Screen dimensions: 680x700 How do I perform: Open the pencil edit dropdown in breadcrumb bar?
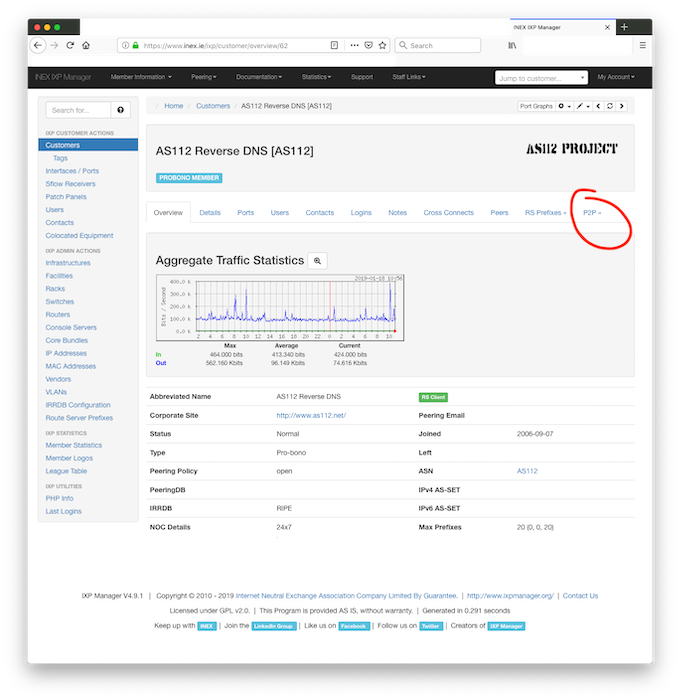[x=583, y=106]
